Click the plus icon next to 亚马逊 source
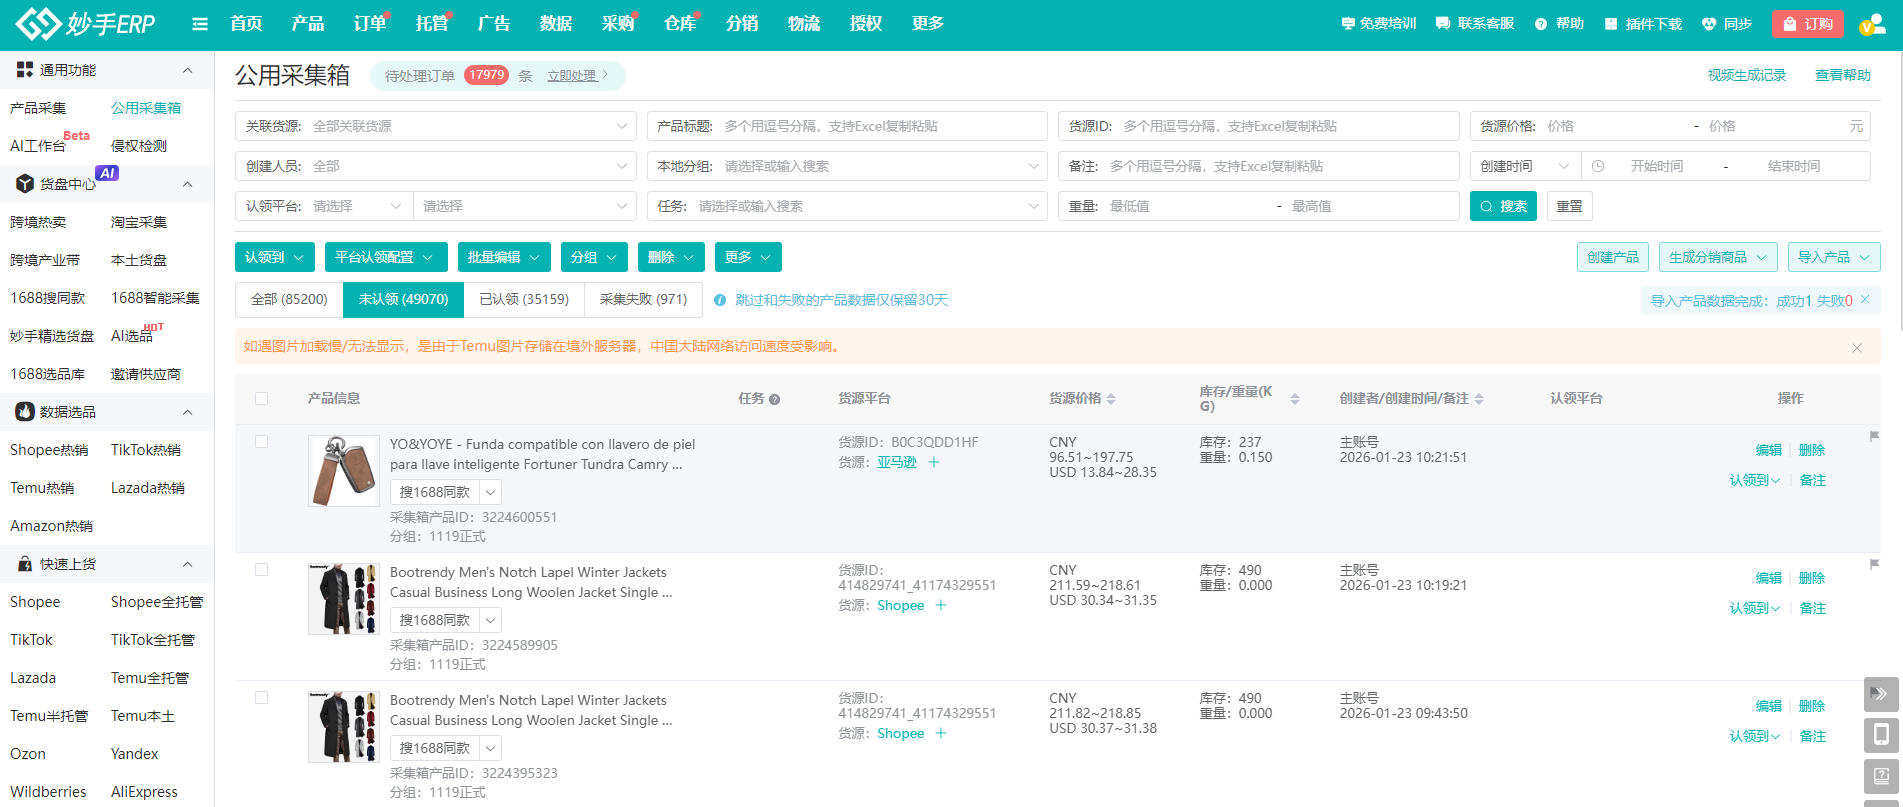Image resolution: width=1903 pixels, height=807 pixels. pyautogui.click(x=934, y=462)
